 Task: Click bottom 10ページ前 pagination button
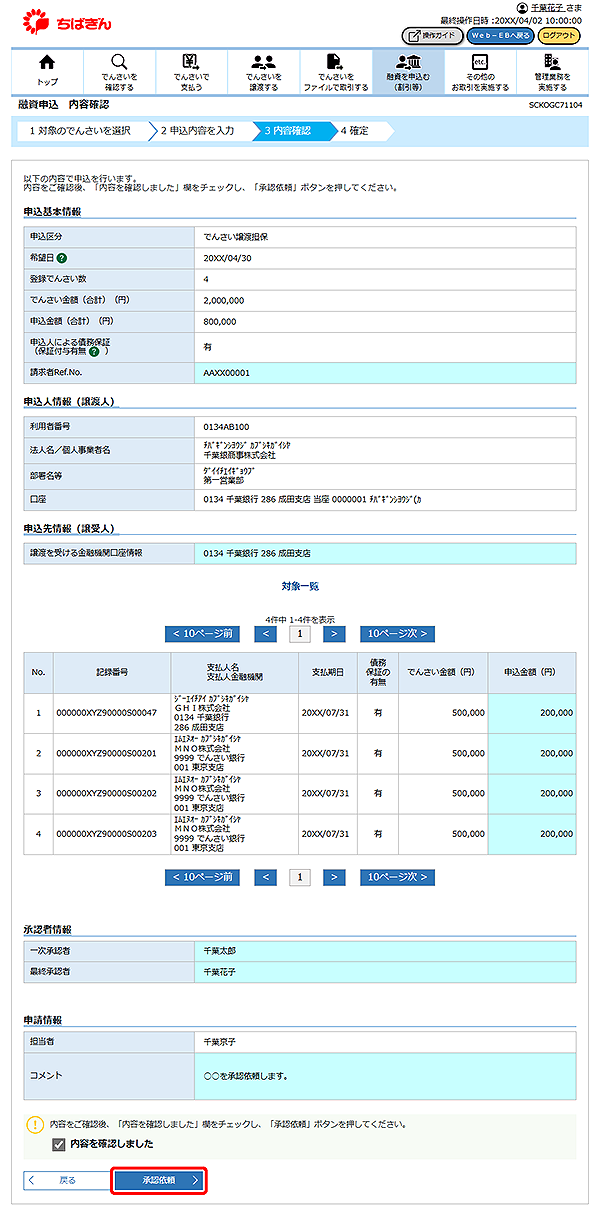tap(202, 877)
